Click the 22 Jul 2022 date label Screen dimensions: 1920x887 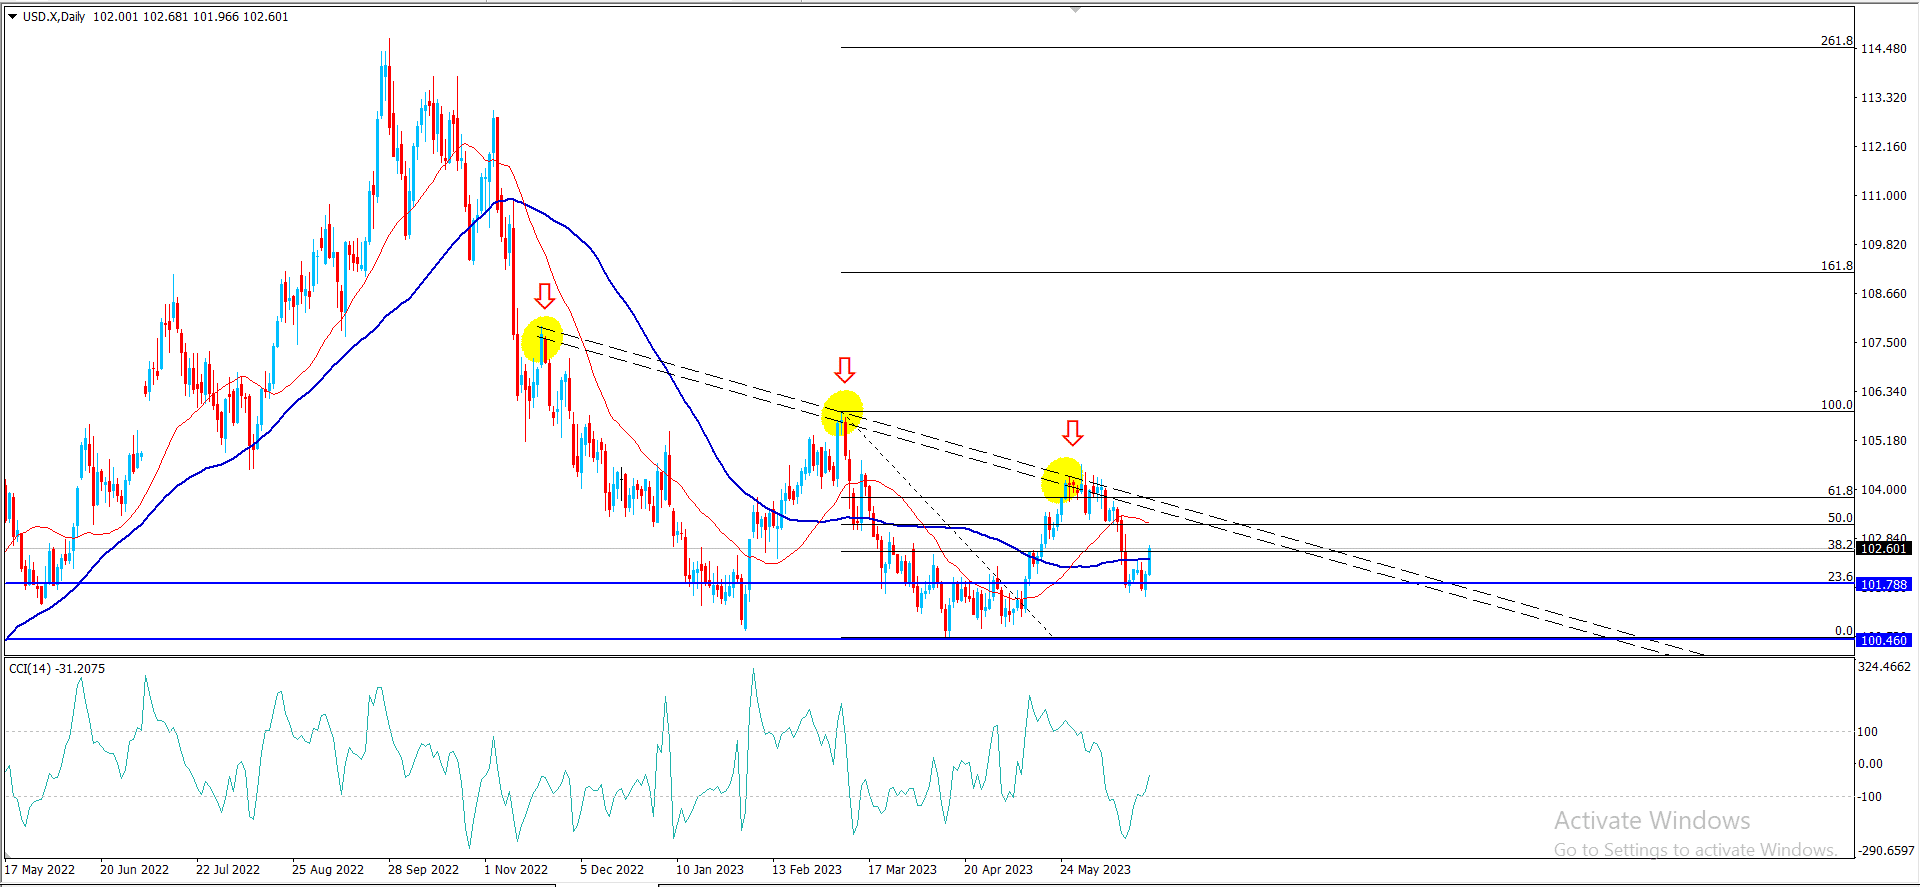tap(228, 869)
